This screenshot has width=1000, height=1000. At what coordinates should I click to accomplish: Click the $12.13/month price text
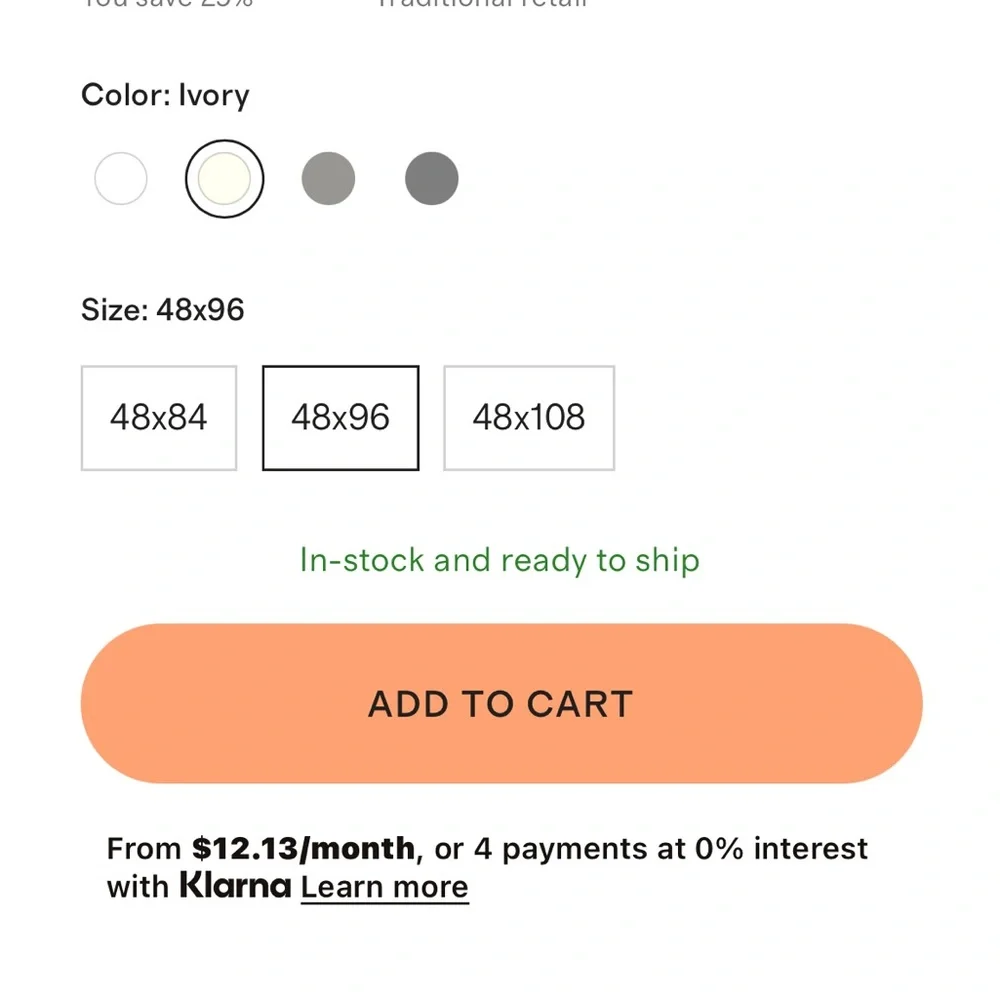(304, 849)
